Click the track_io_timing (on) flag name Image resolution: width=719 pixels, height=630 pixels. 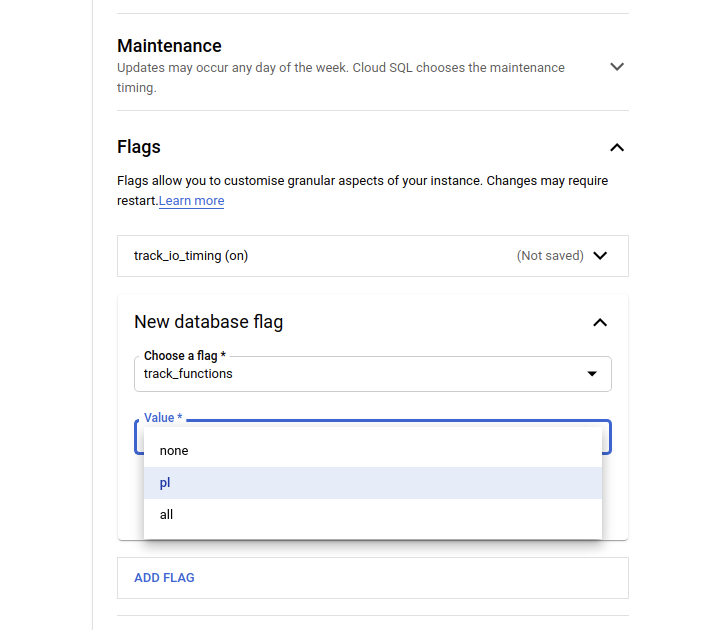[x=191, y=256]
